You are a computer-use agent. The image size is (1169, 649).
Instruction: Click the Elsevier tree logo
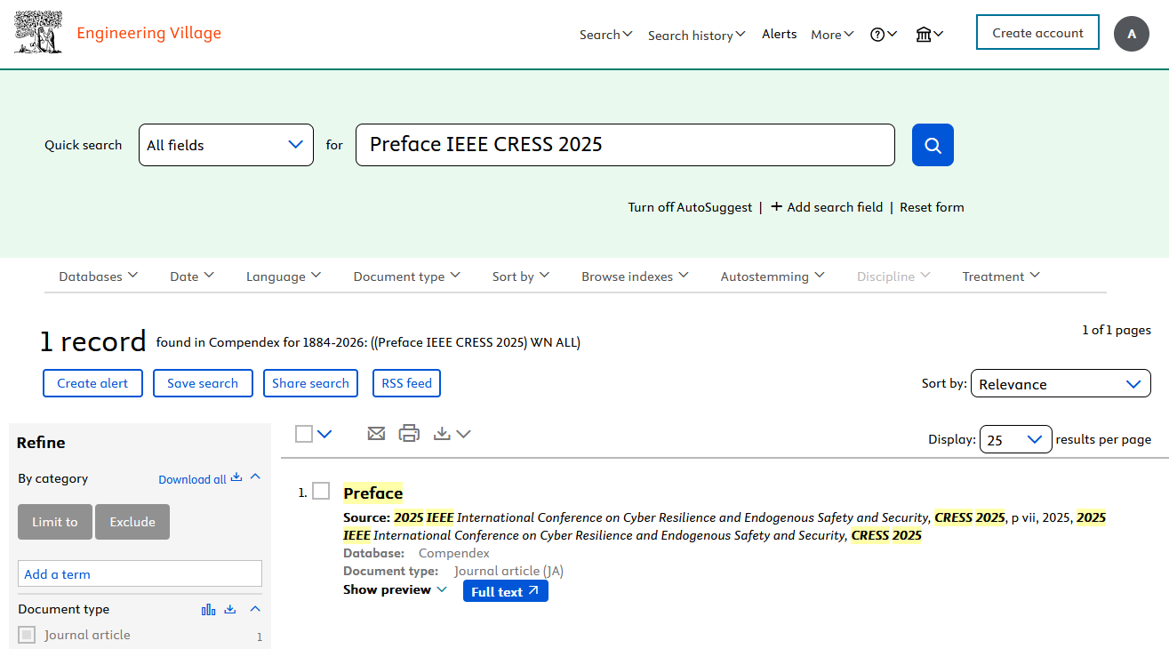coord(38,32)
